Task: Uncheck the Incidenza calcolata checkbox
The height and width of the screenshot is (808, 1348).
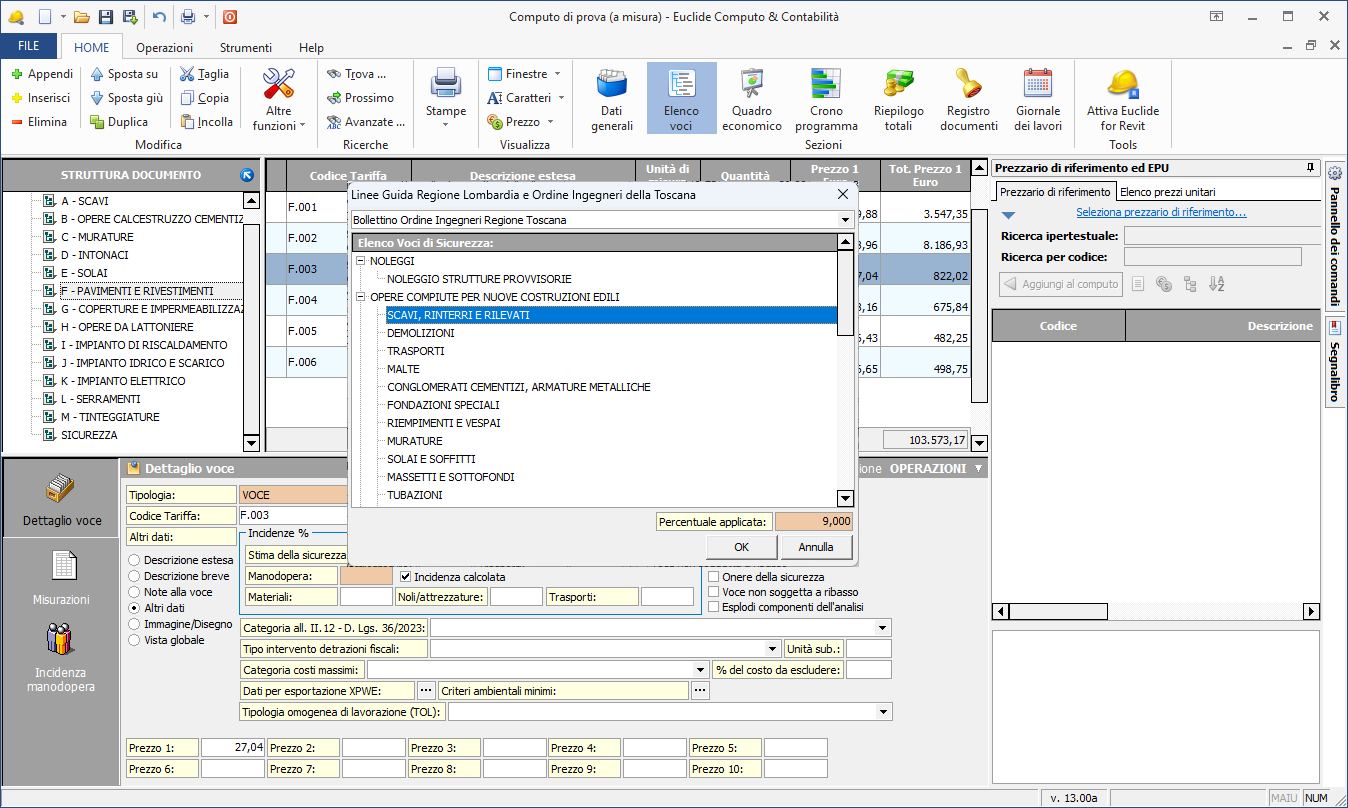Action: [406, 577]
